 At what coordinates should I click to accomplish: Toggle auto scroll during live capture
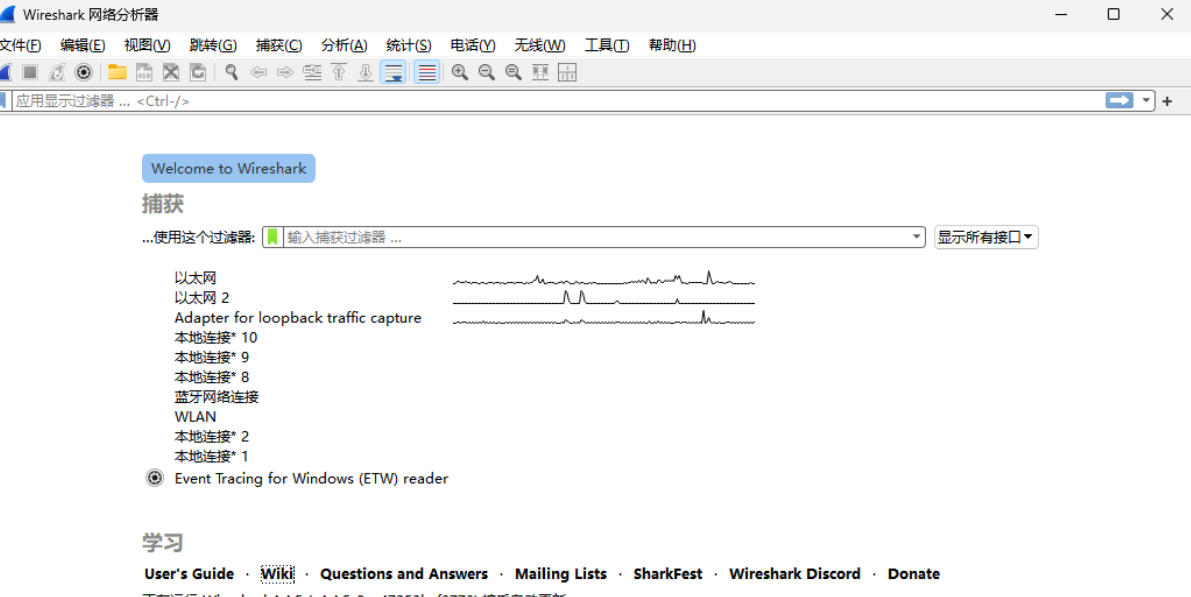pos(393,72)
